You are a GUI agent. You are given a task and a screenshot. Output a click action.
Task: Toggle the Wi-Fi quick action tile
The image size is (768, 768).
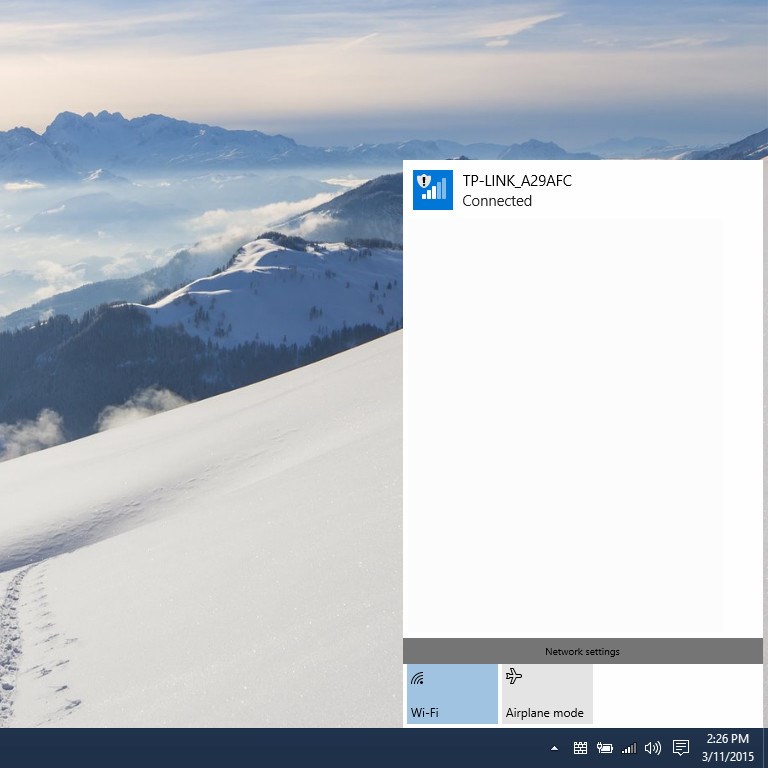tap(452, 694)
